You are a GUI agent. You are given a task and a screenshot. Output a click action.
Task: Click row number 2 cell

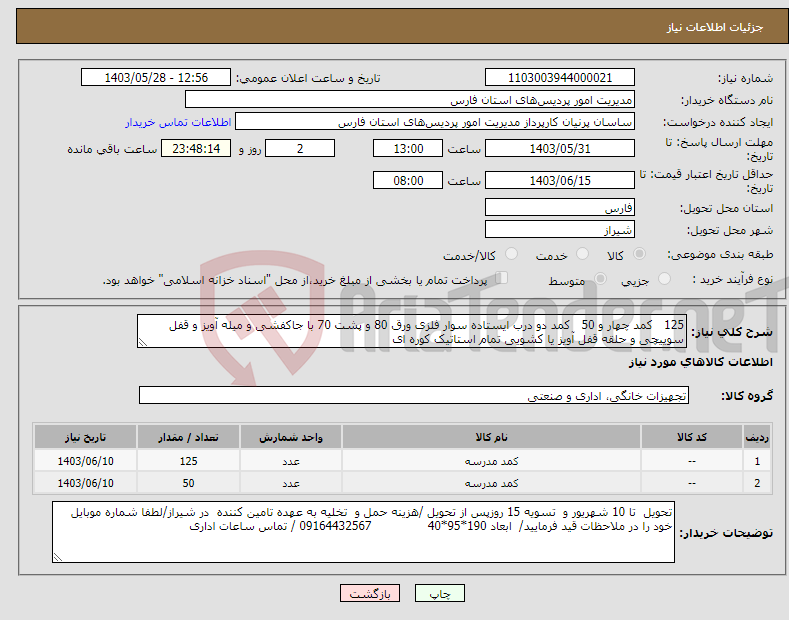(x=757, y=483)
